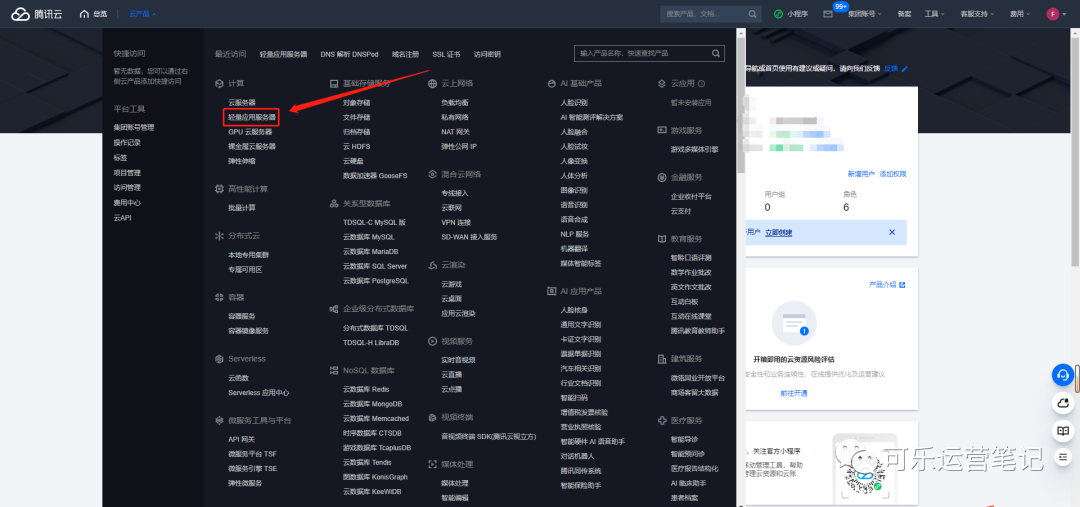Screen dimensions: 1080x507
Task: Click the 关系型数据库 category icon
Action: click(334, 203)
